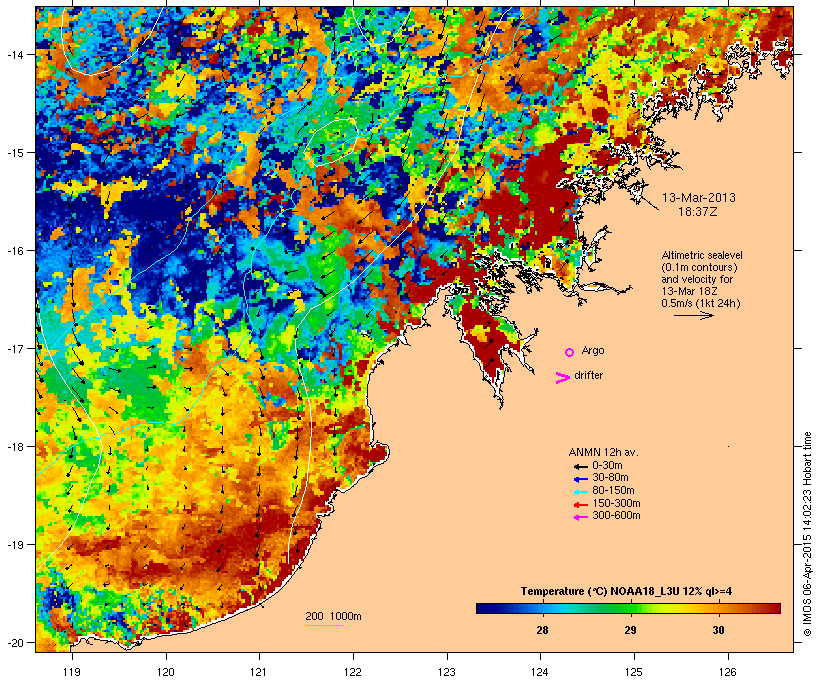Click the dark blue cold end of color bar

point(484,608)
